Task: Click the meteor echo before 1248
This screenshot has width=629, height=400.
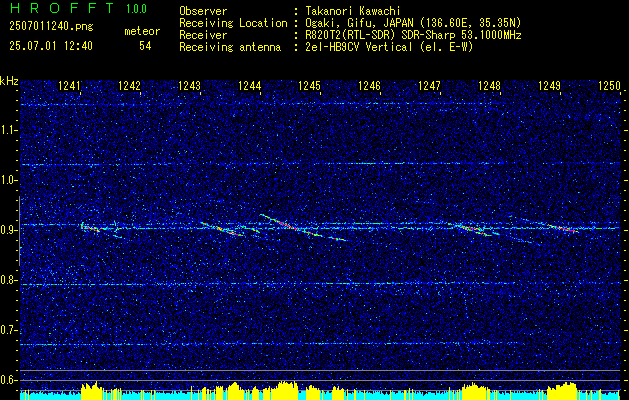Action: coord(476,230)
